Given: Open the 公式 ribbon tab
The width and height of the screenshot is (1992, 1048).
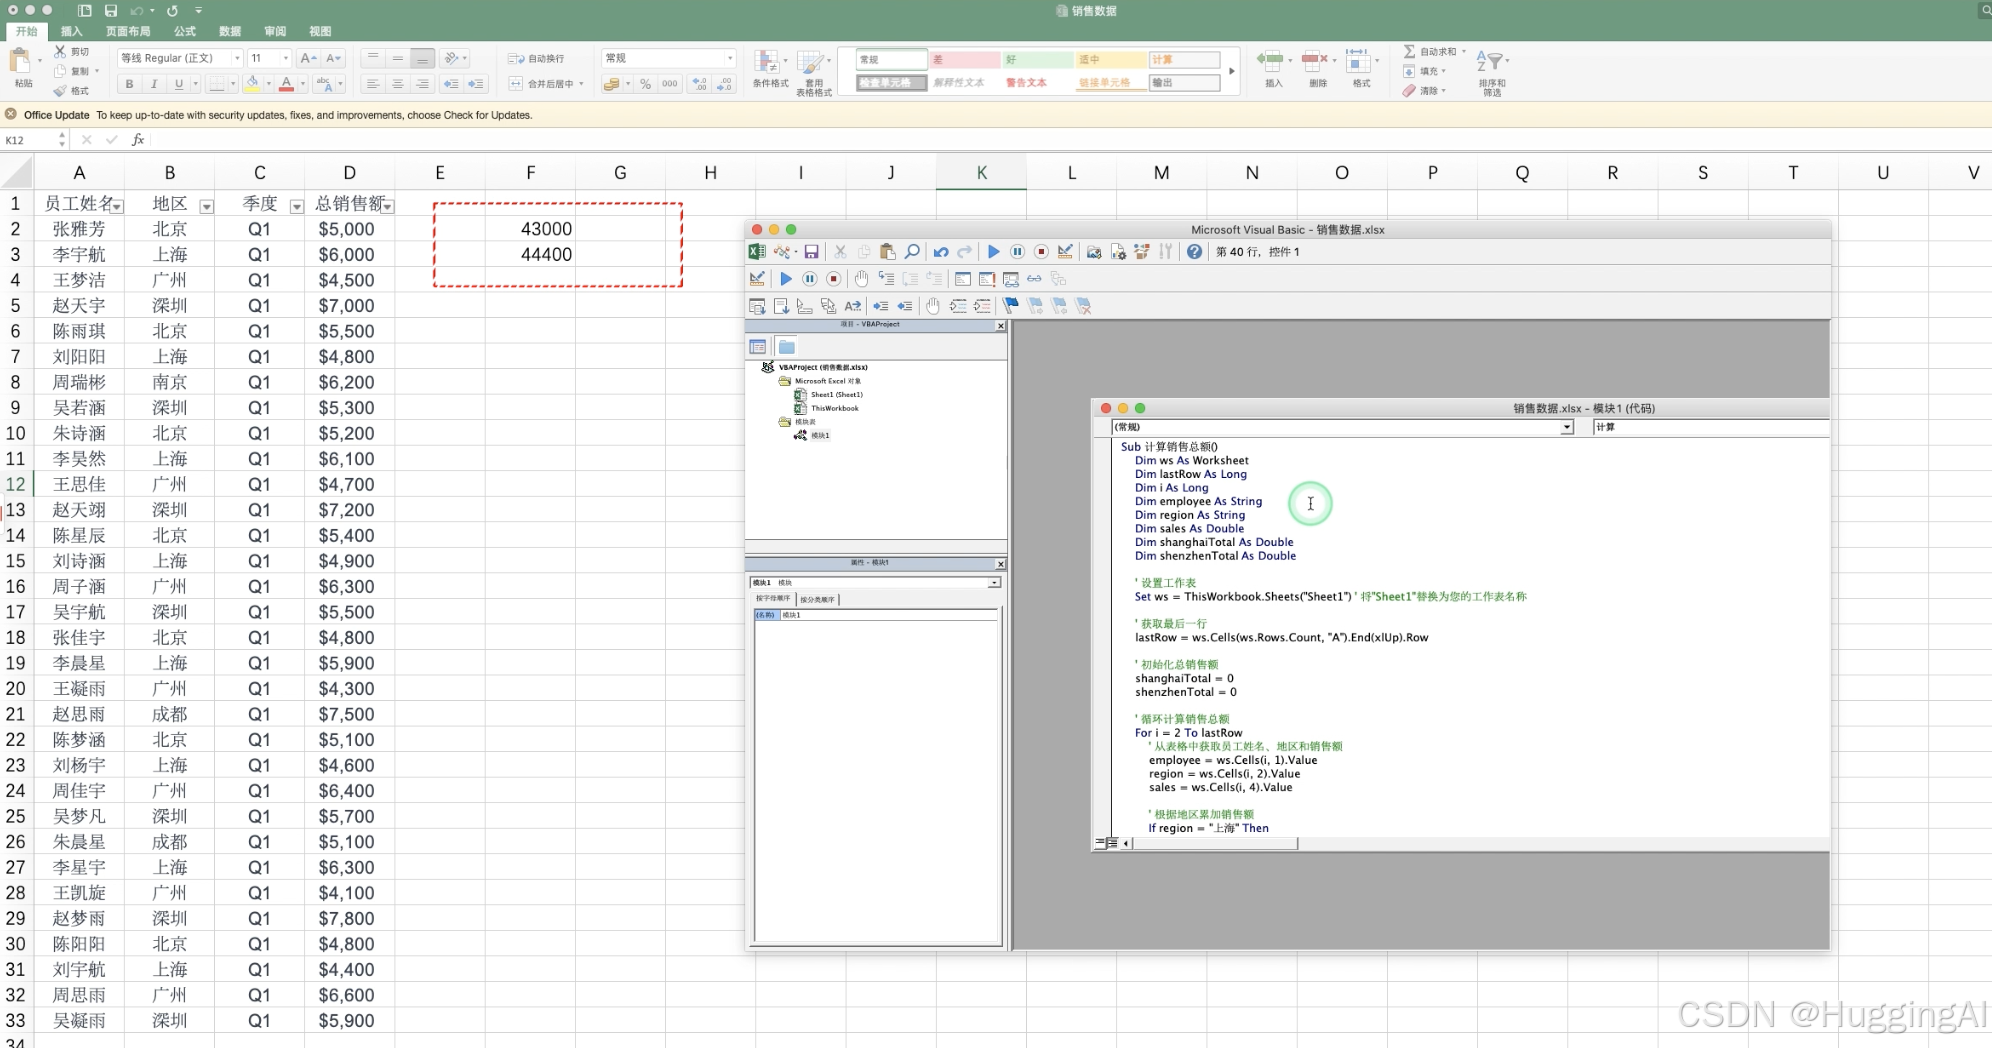Looking at the screenshot, I should (x=185, y=31).
